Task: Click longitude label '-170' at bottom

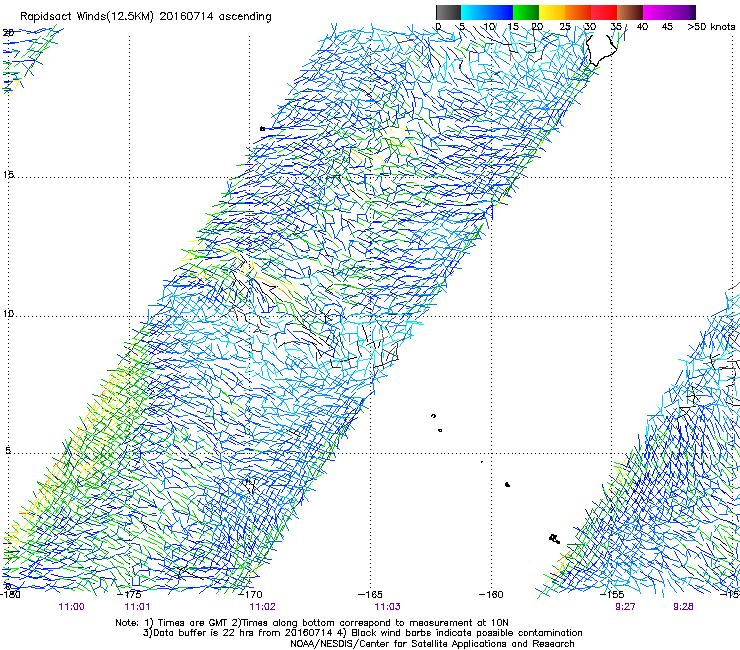Action: pos(250,595)
